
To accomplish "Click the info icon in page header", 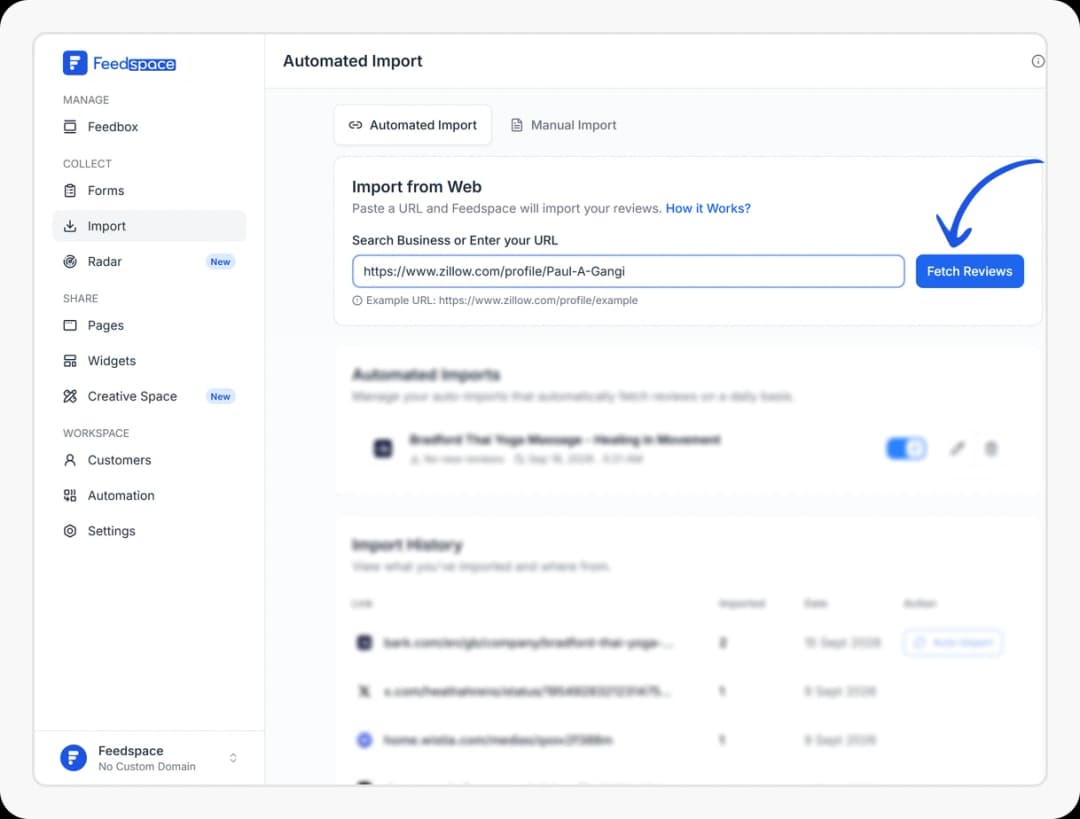I will point(1037,61).
